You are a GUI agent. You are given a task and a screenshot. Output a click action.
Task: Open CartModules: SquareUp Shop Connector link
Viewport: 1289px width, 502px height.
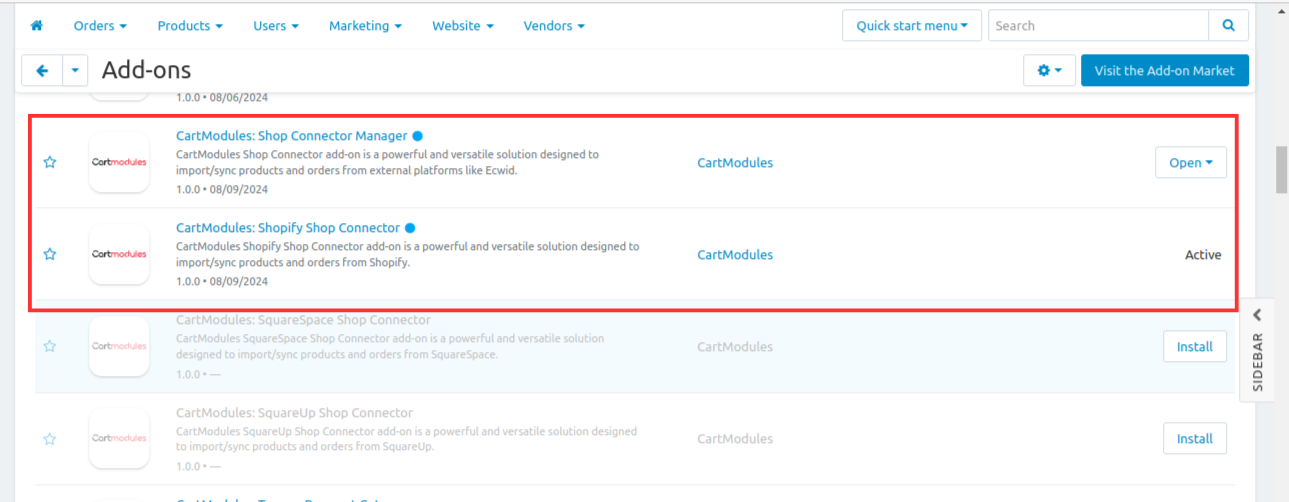coord(294,412)
